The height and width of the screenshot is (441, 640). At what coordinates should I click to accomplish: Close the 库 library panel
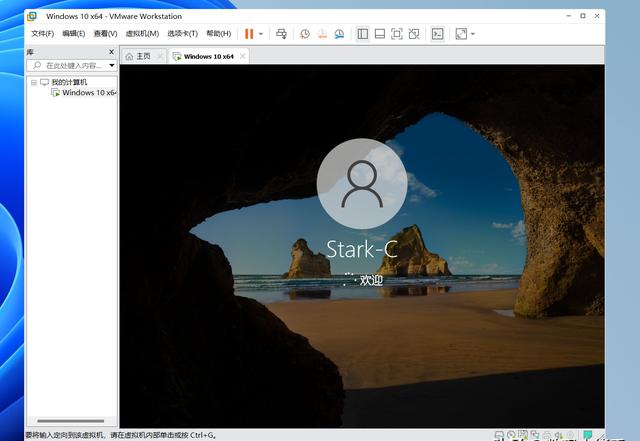(111, 52)
